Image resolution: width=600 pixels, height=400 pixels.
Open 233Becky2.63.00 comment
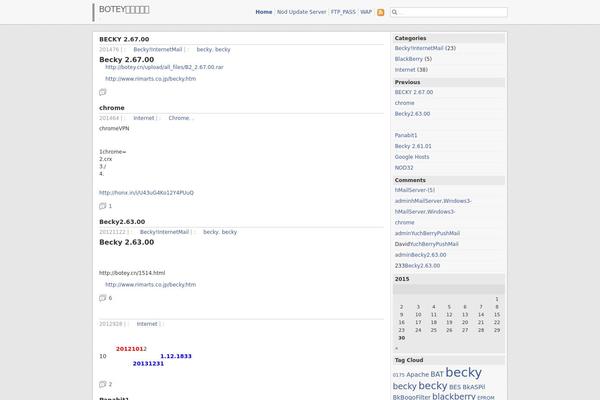coord(417,265)
